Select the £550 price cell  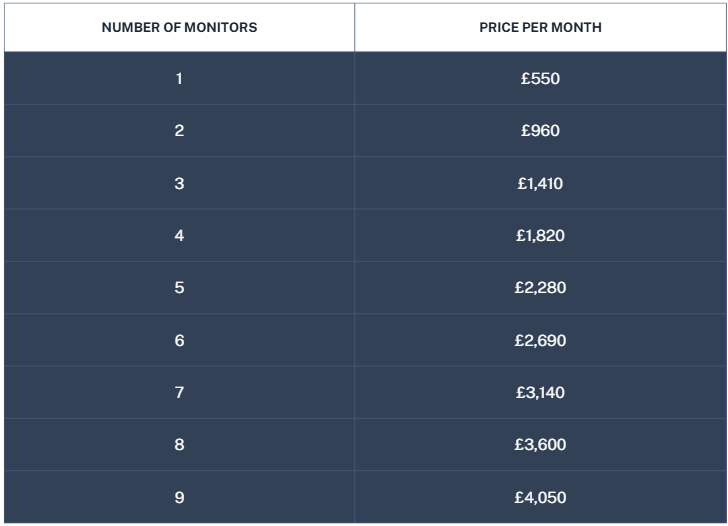click(540, 78)
